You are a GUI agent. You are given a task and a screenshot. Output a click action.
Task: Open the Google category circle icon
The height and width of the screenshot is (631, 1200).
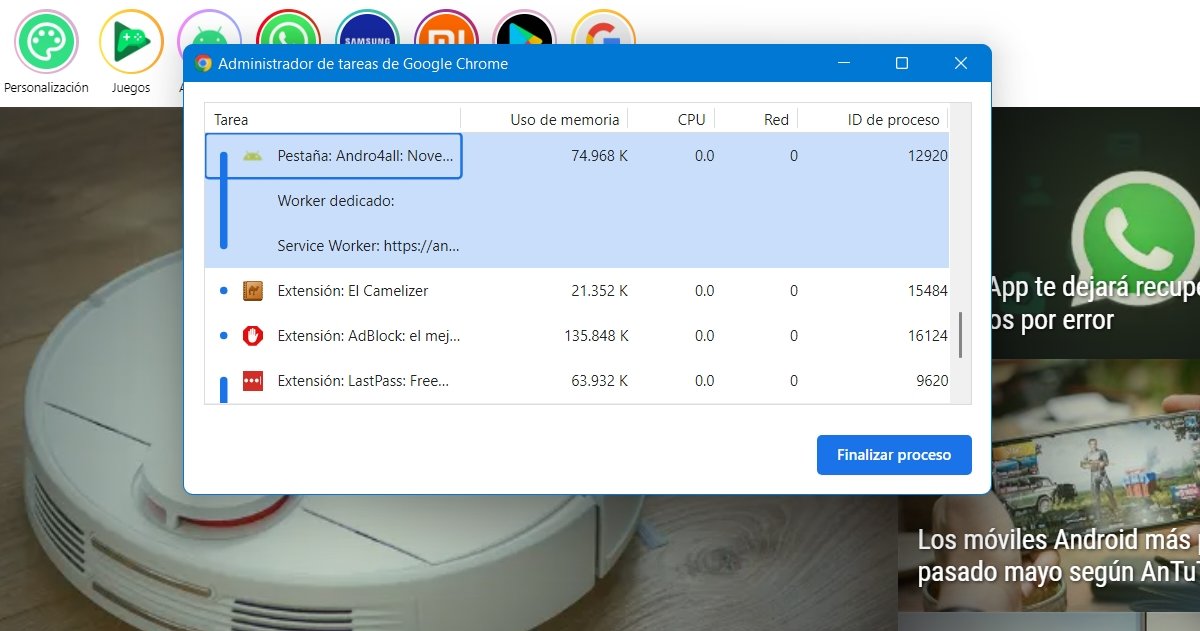[603, 28]
